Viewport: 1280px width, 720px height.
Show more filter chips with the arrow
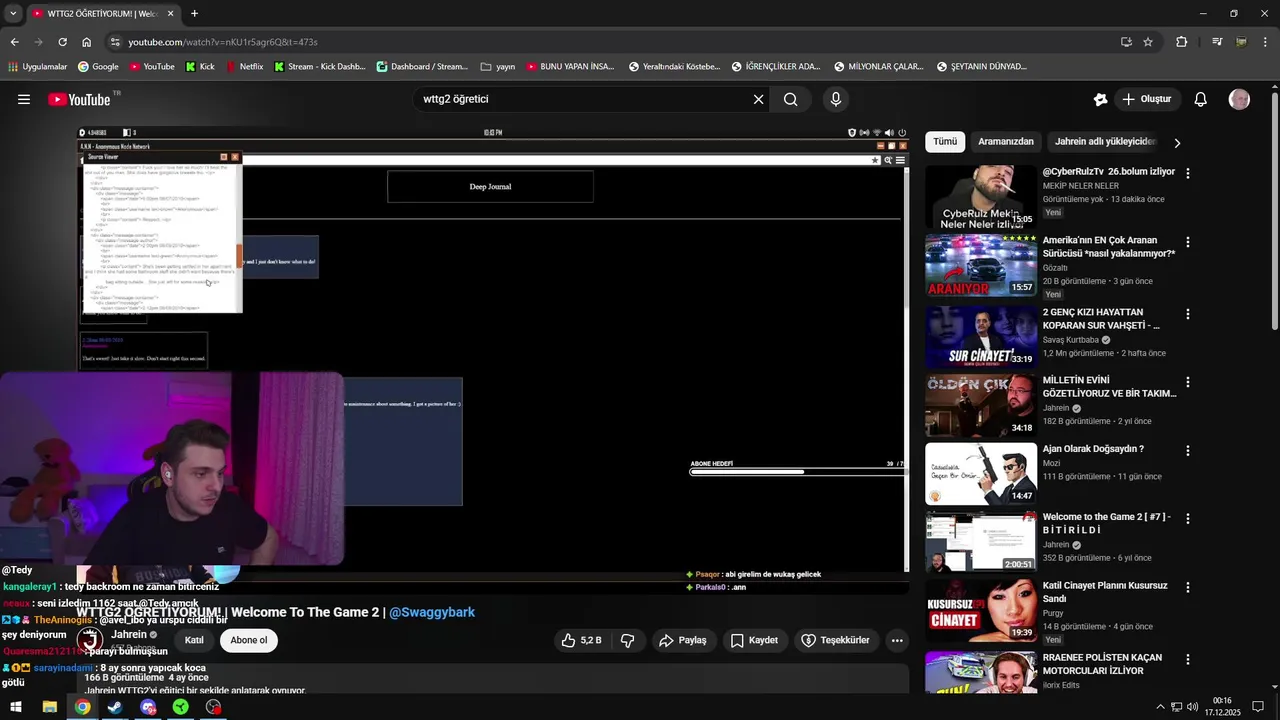click(x=1177, y=143)
